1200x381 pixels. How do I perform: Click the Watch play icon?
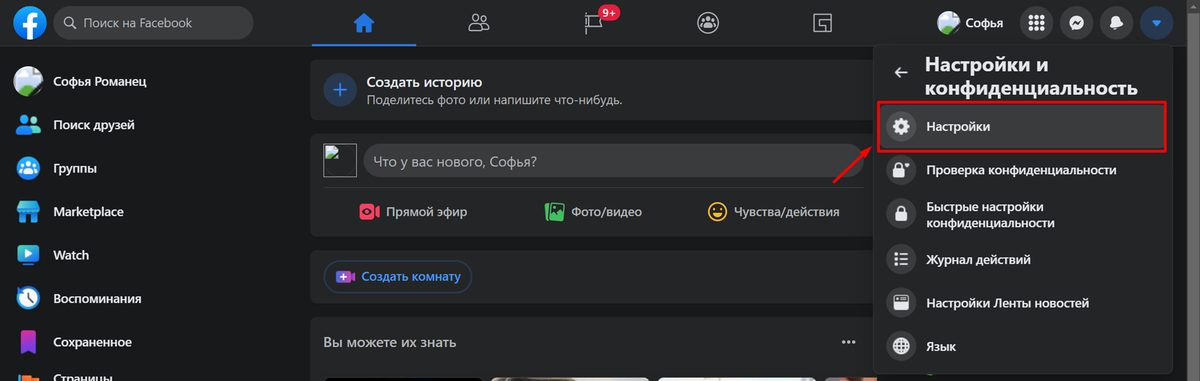coord(27,255)
